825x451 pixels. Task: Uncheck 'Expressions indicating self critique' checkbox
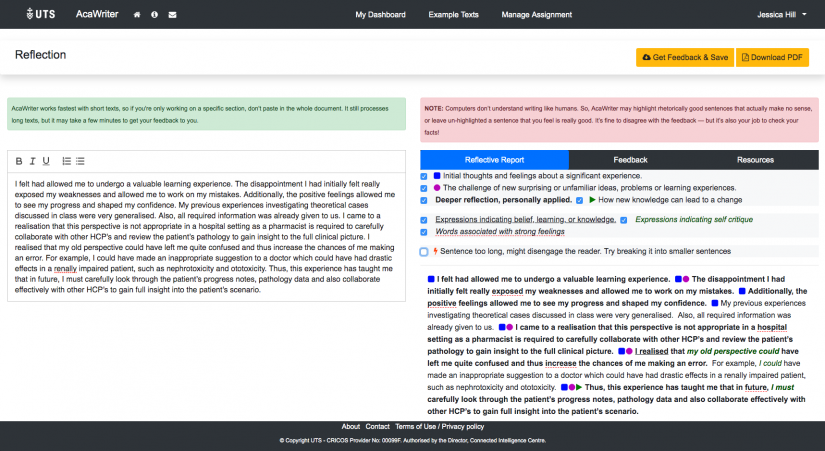click(623, 220)
